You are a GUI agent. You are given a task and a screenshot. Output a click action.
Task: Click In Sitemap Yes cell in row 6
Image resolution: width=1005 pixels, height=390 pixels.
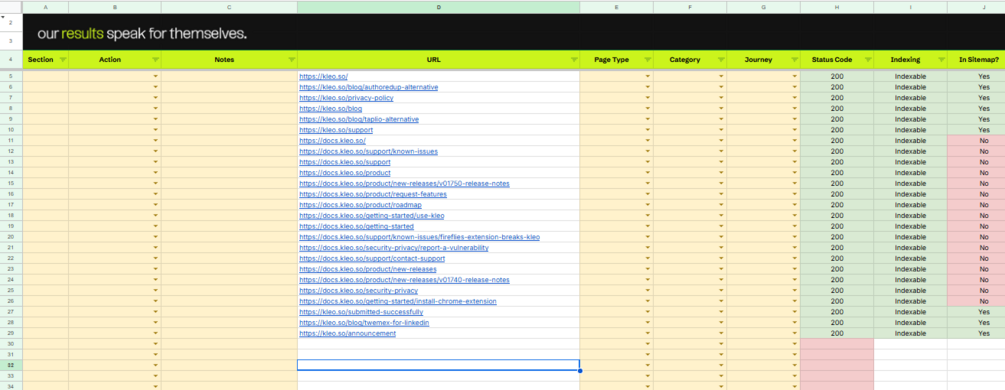tap(976, 87)
